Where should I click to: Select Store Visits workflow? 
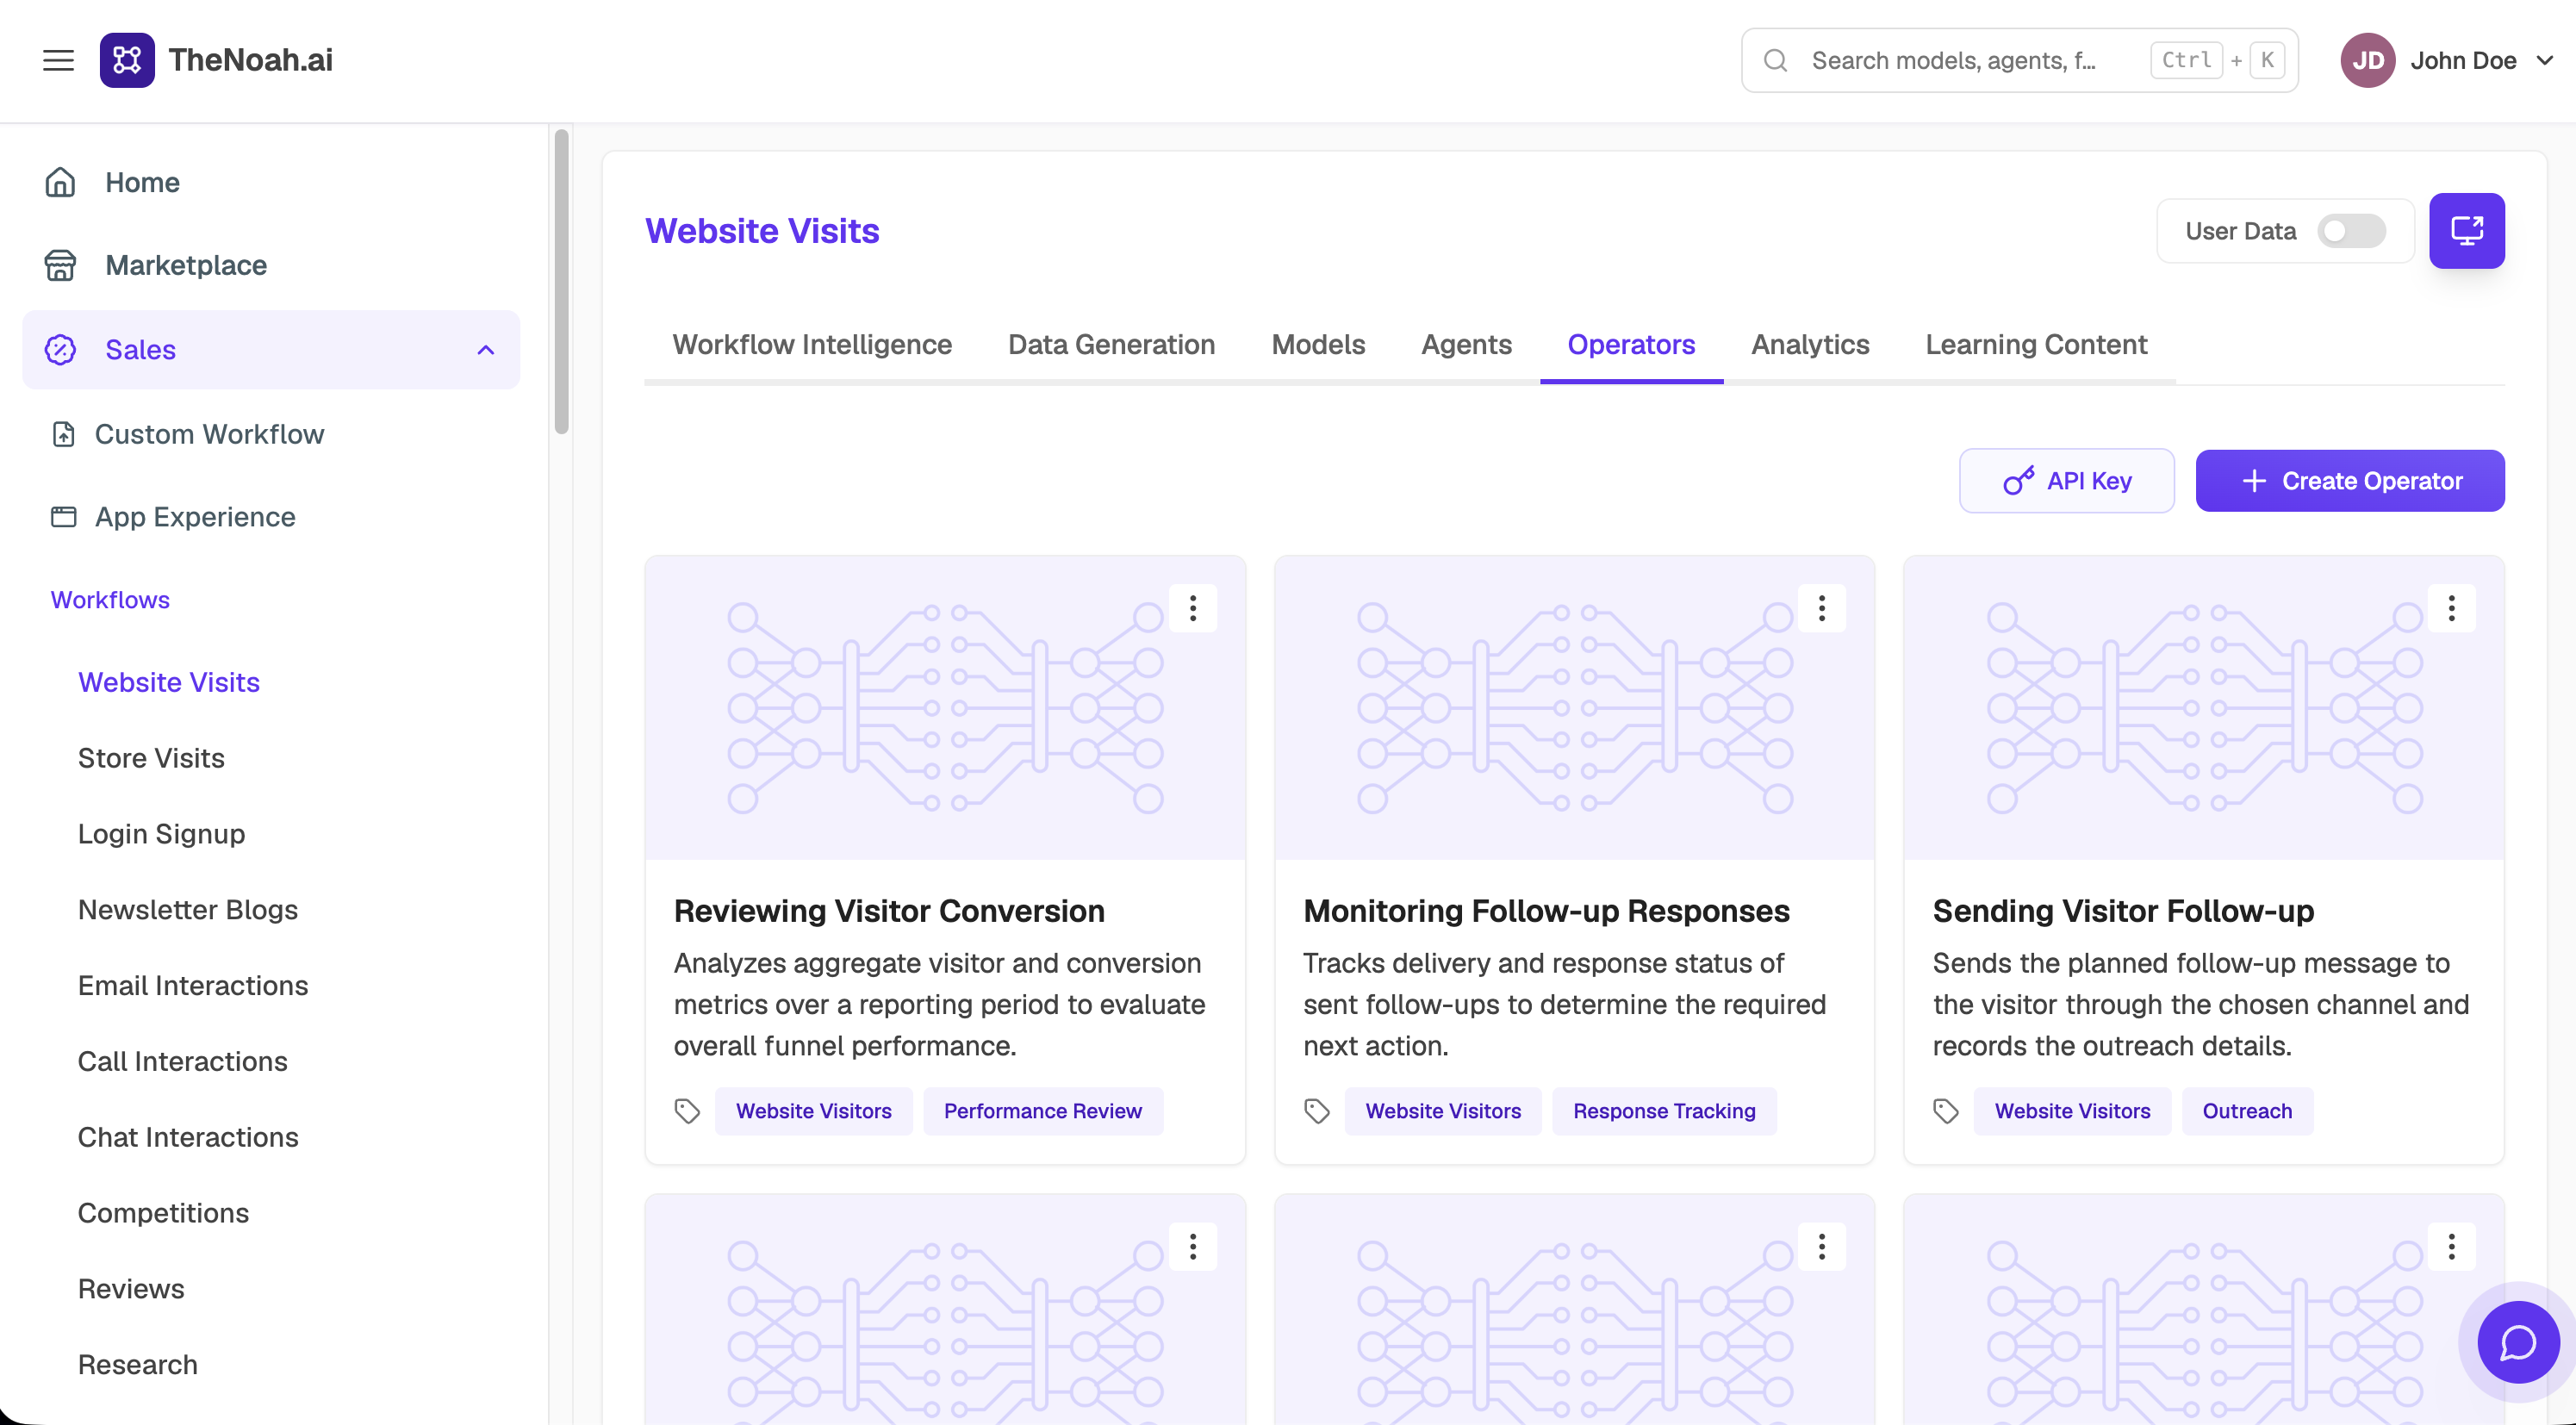click(151, 758)
